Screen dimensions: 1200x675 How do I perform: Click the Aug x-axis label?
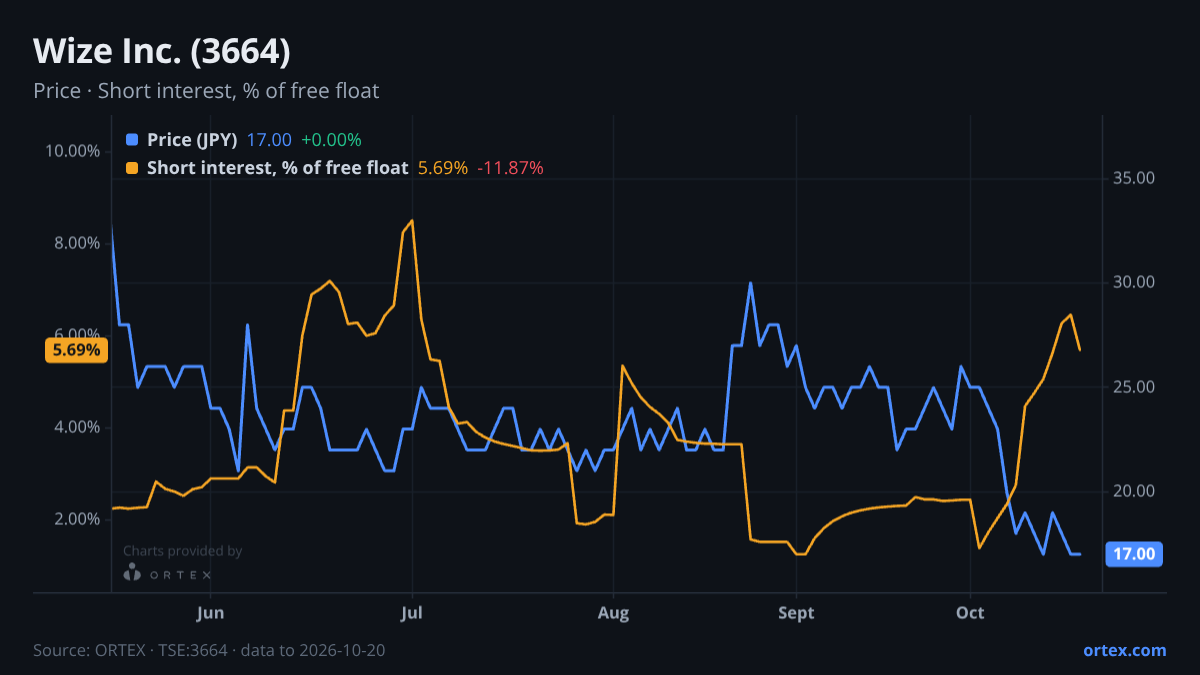[614, 613]
